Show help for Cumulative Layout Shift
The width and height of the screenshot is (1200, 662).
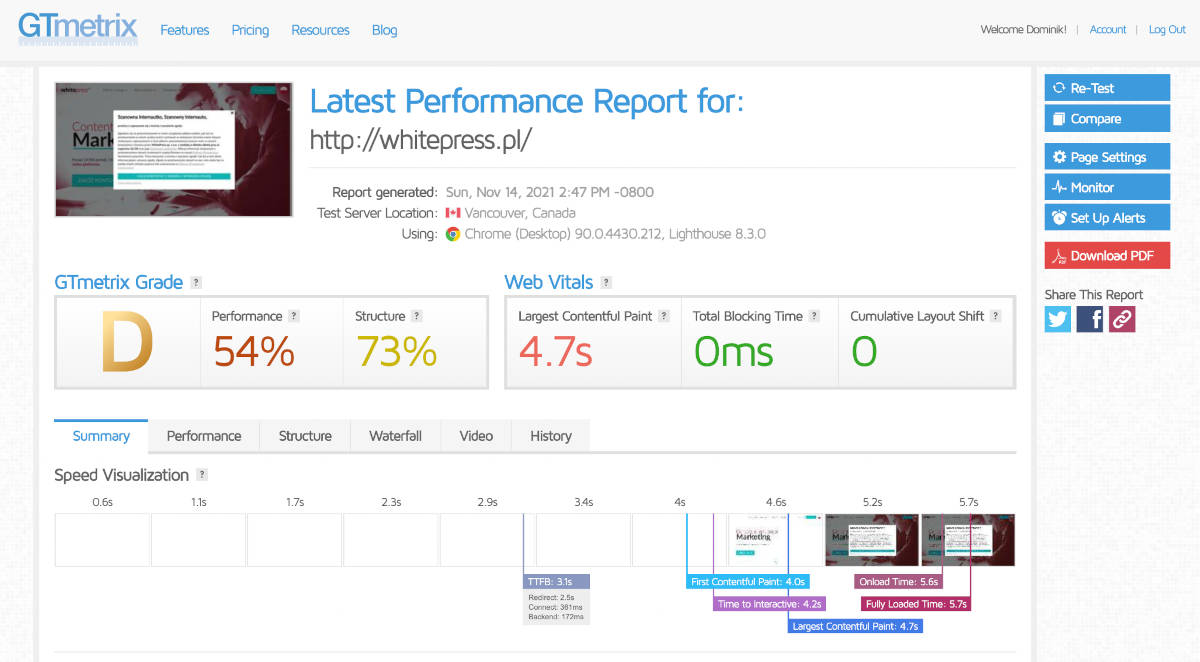[x=996, y=316]
